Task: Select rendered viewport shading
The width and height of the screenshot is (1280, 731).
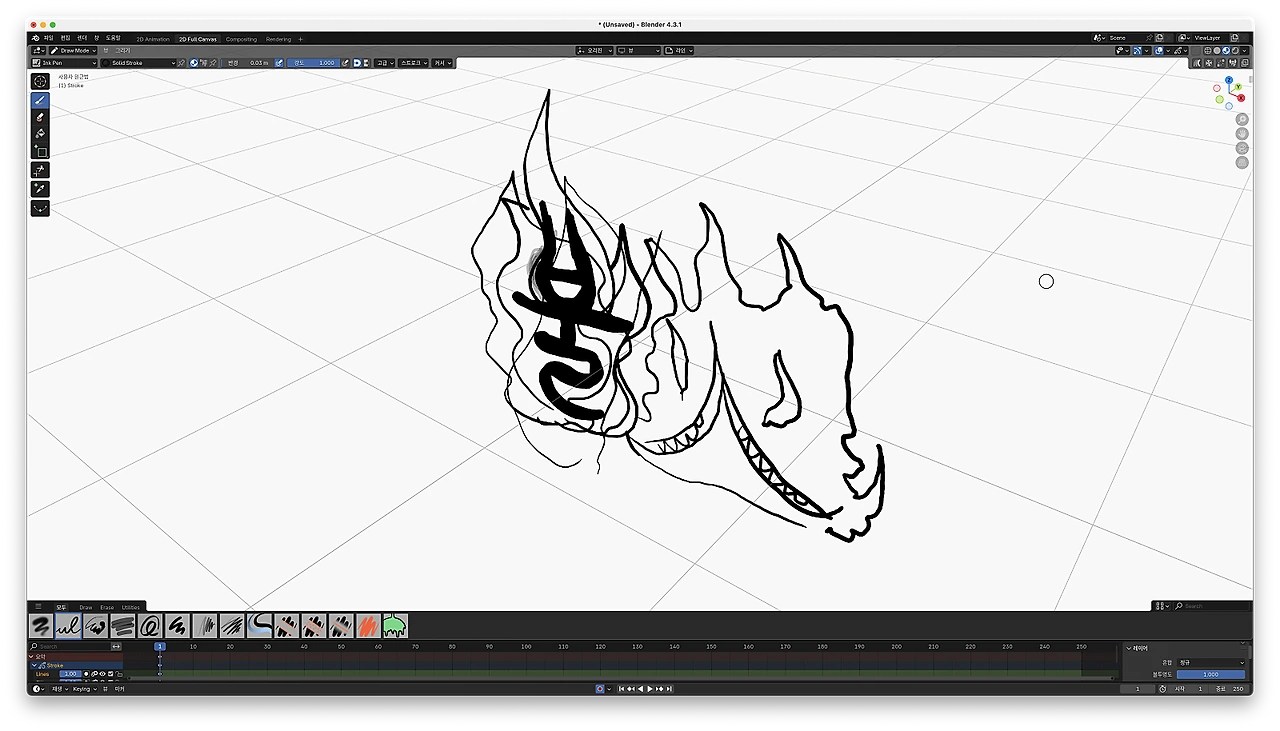Action: click(1236, 50)
